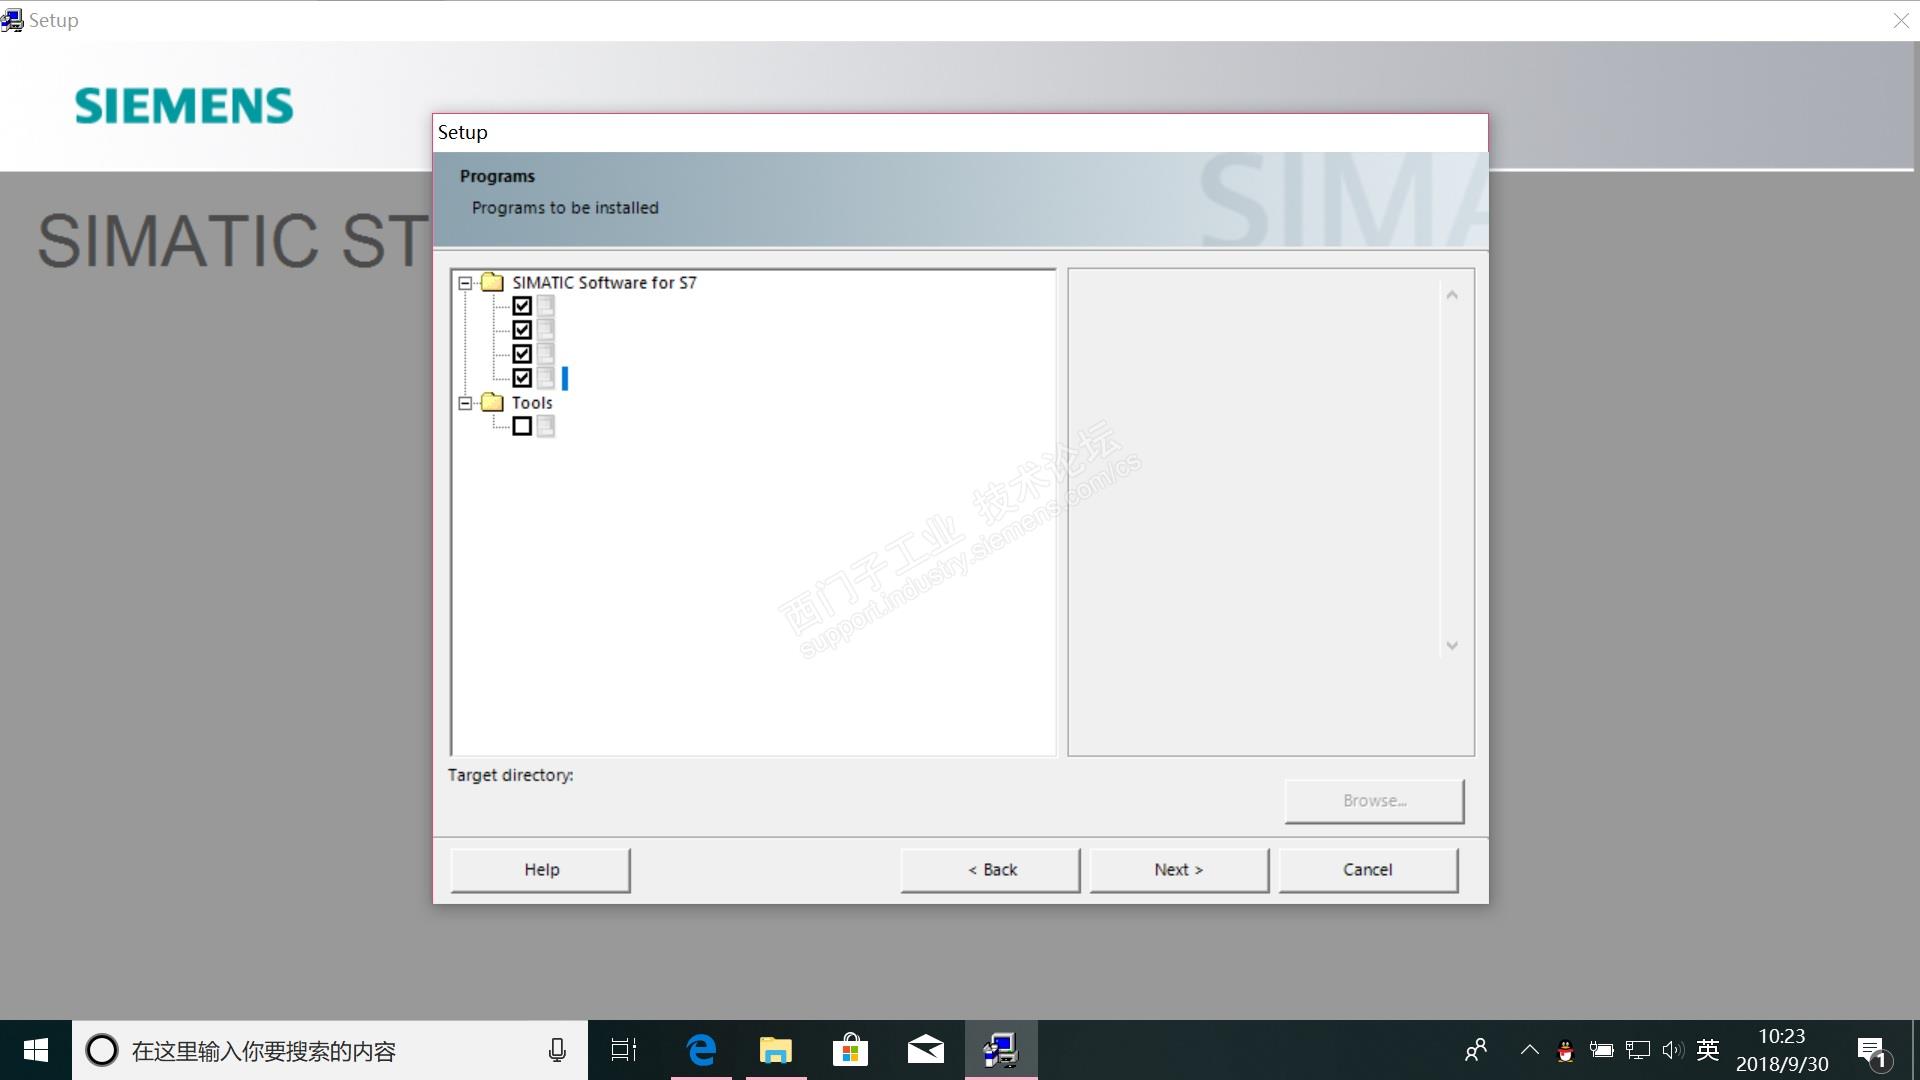Screen dimensions: 1920x1080
Task: Click the description panel scroll-down arrow
Action: pos(1452,646)
